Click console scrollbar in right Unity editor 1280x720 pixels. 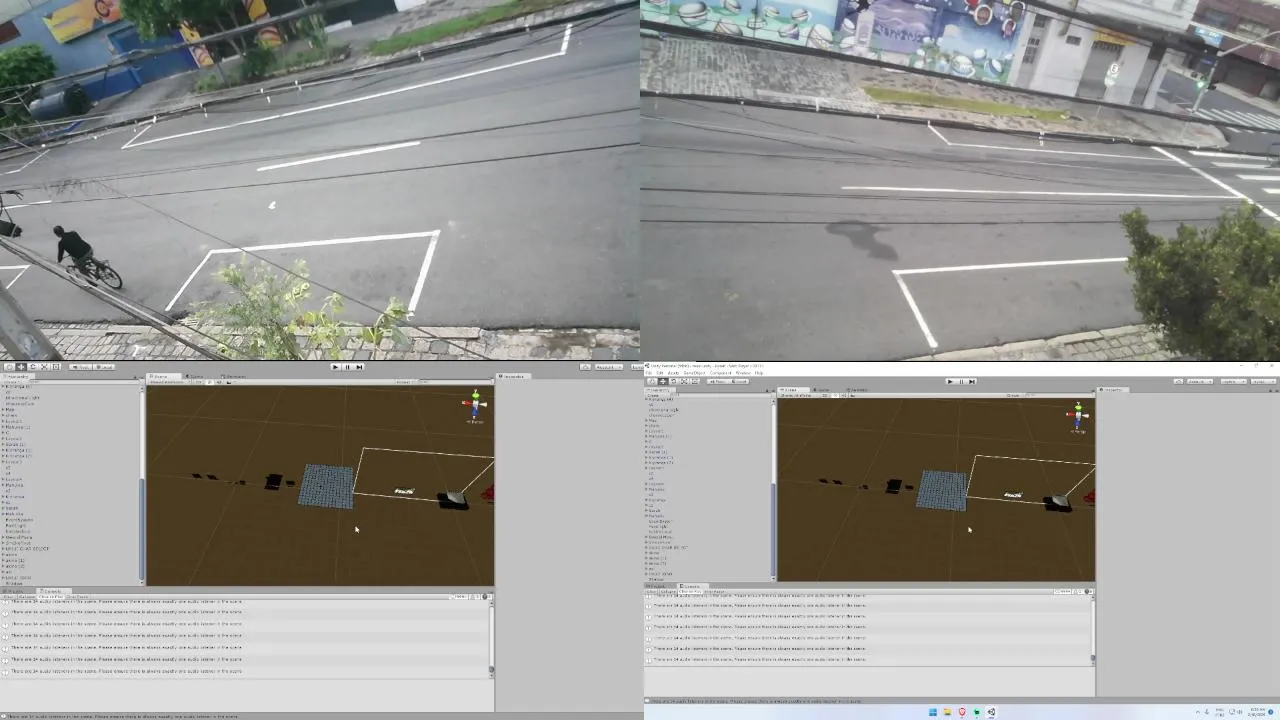(1092, 658)
